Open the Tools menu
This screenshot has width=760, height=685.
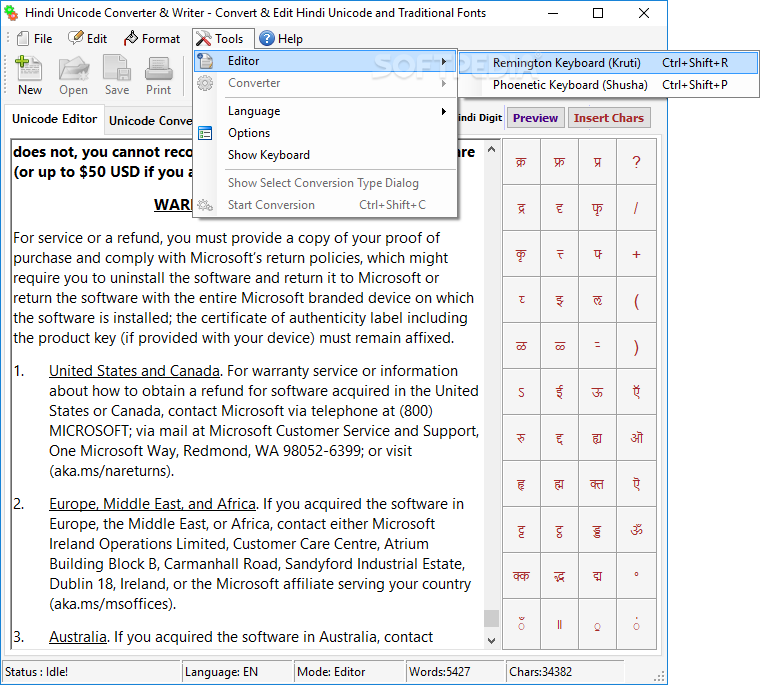point(223,38)
